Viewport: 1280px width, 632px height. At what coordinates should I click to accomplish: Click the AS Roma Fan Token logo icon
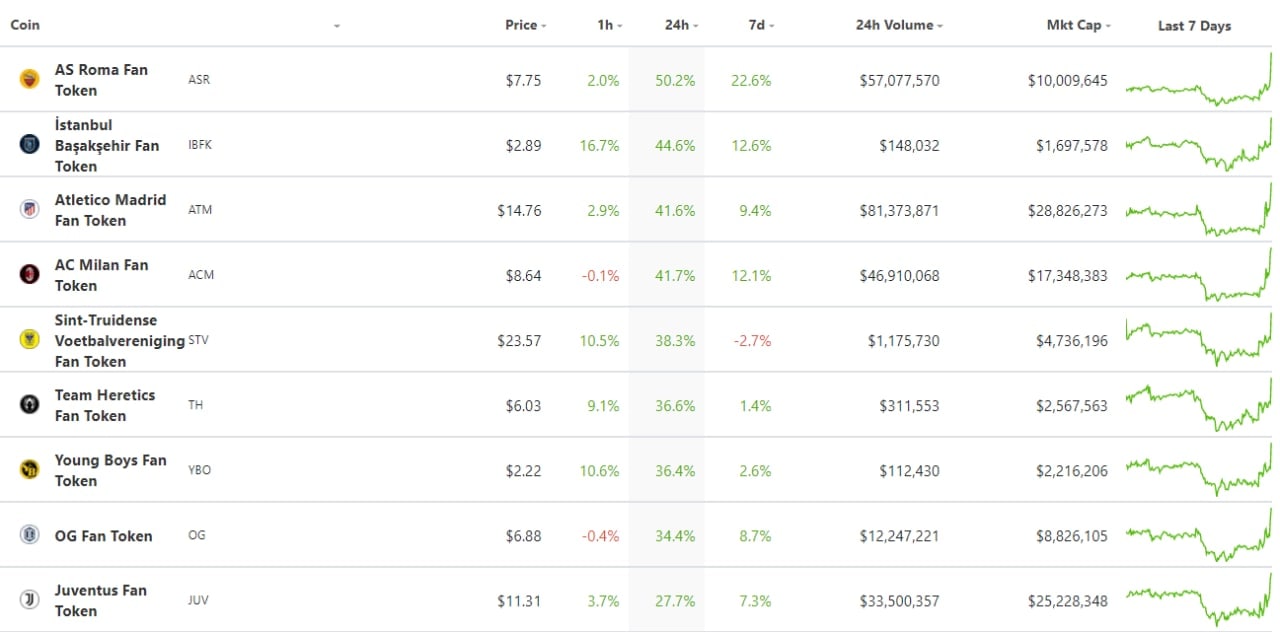tap(29, 79)
